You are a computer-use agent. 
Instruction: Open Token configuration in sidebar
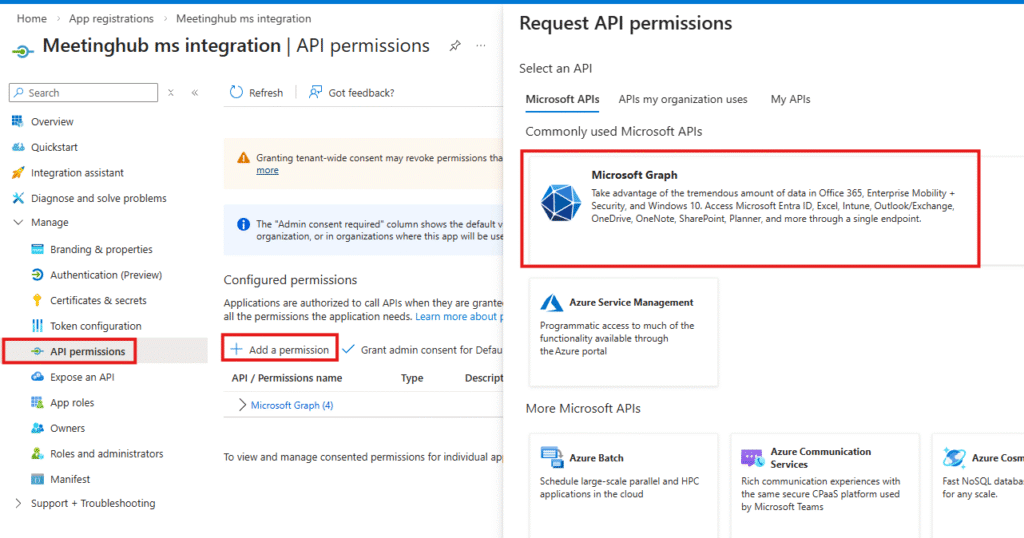[95, 326]
